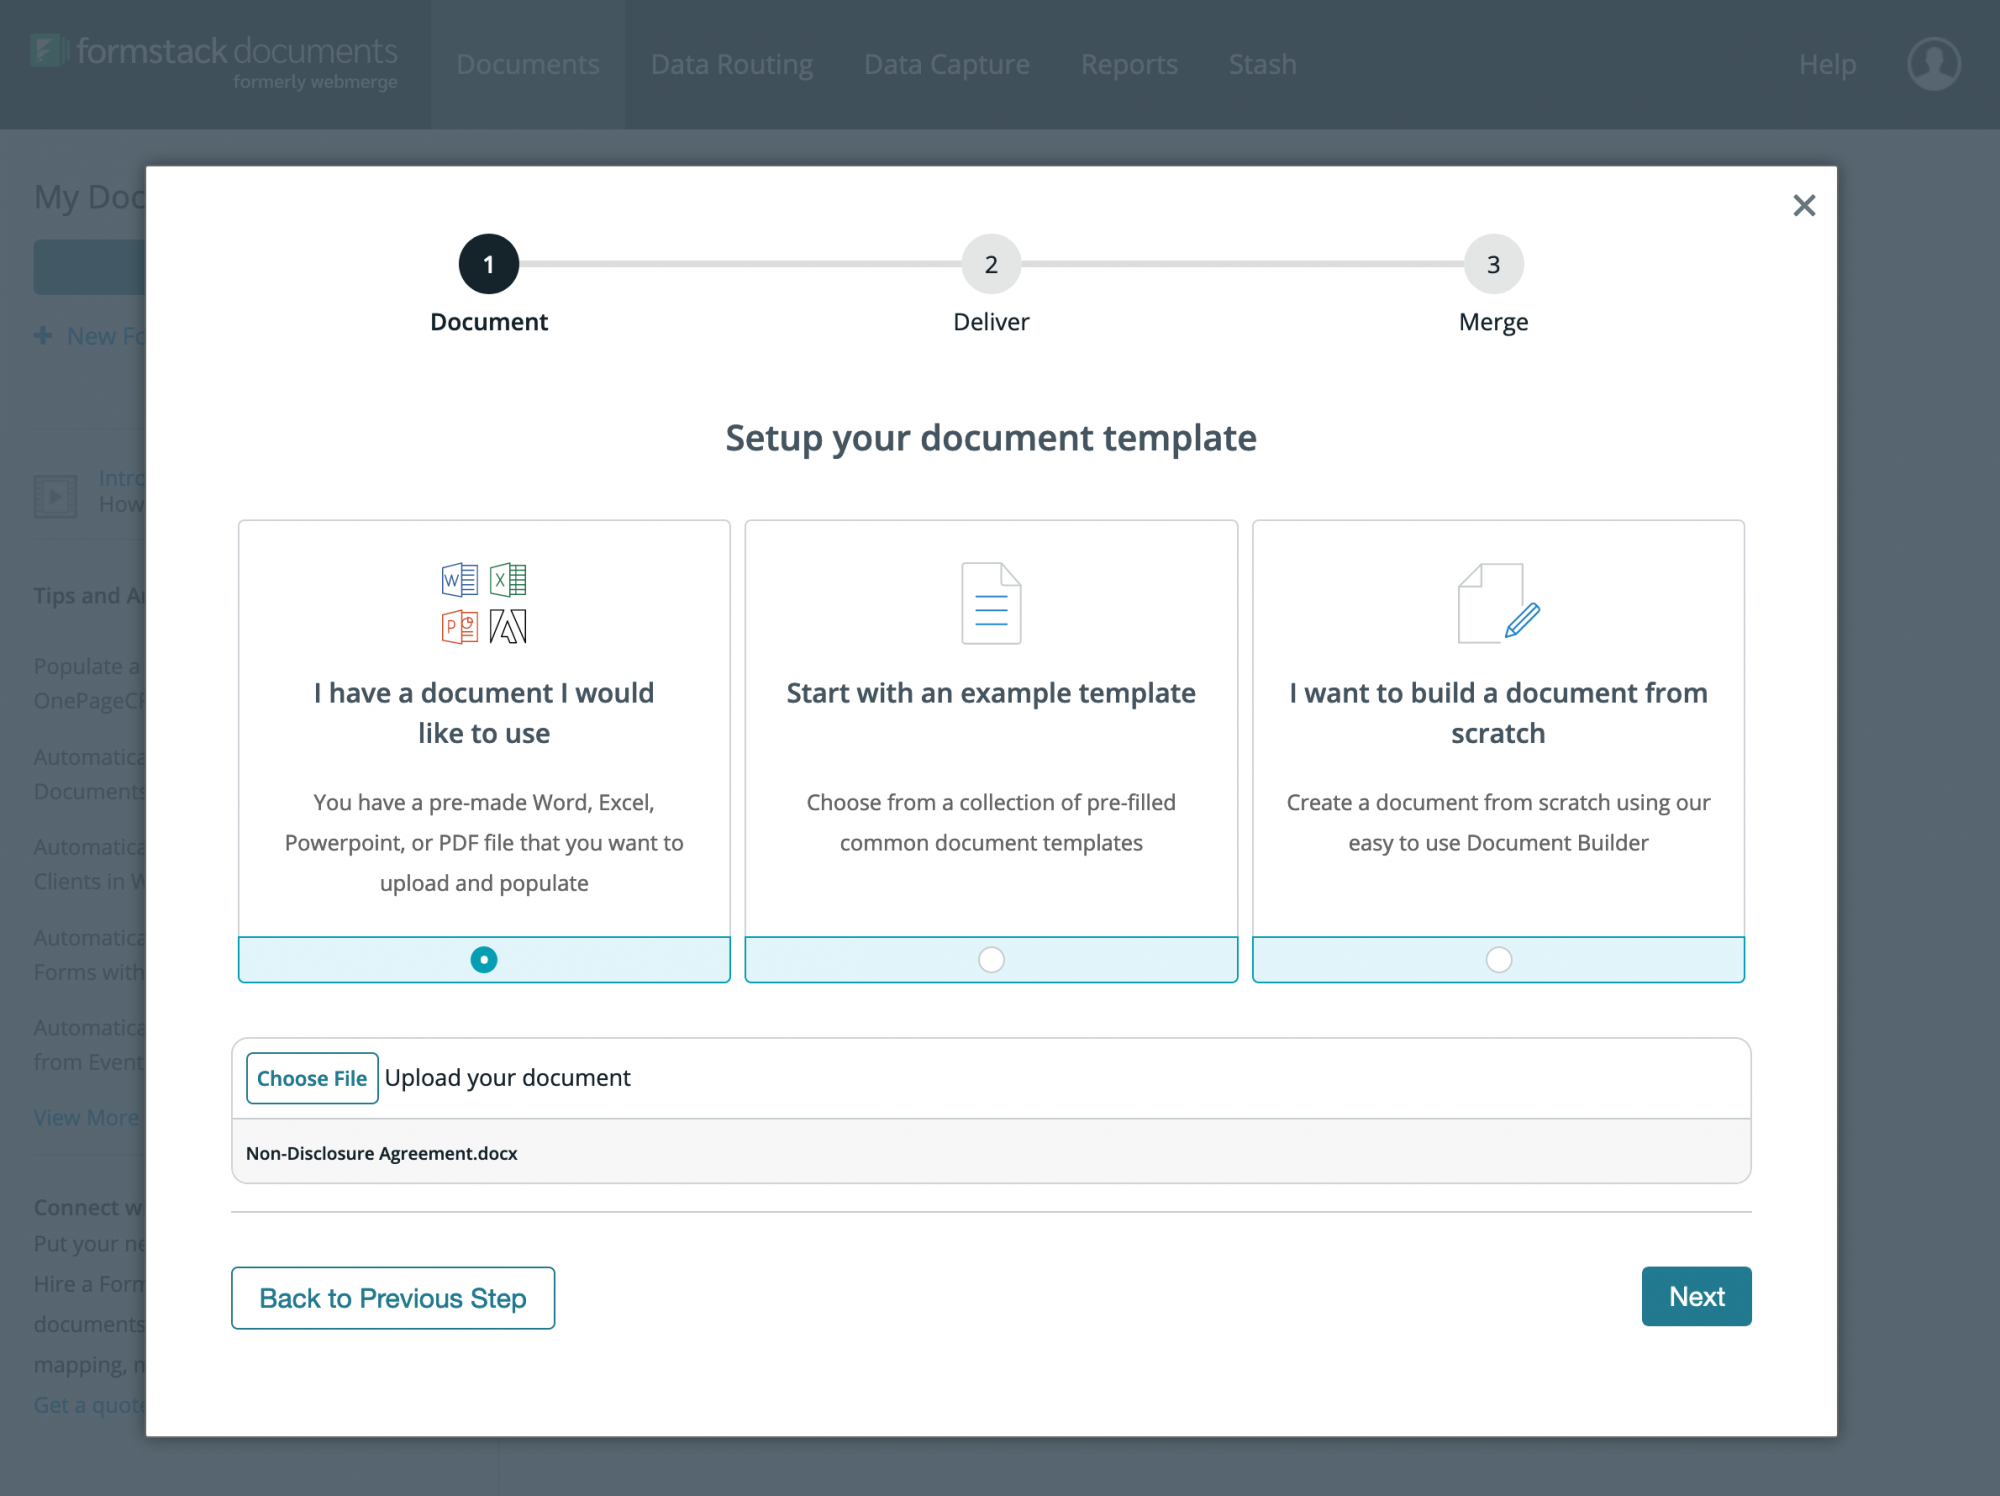Click the PowerPoint file icon

point(460,627)
